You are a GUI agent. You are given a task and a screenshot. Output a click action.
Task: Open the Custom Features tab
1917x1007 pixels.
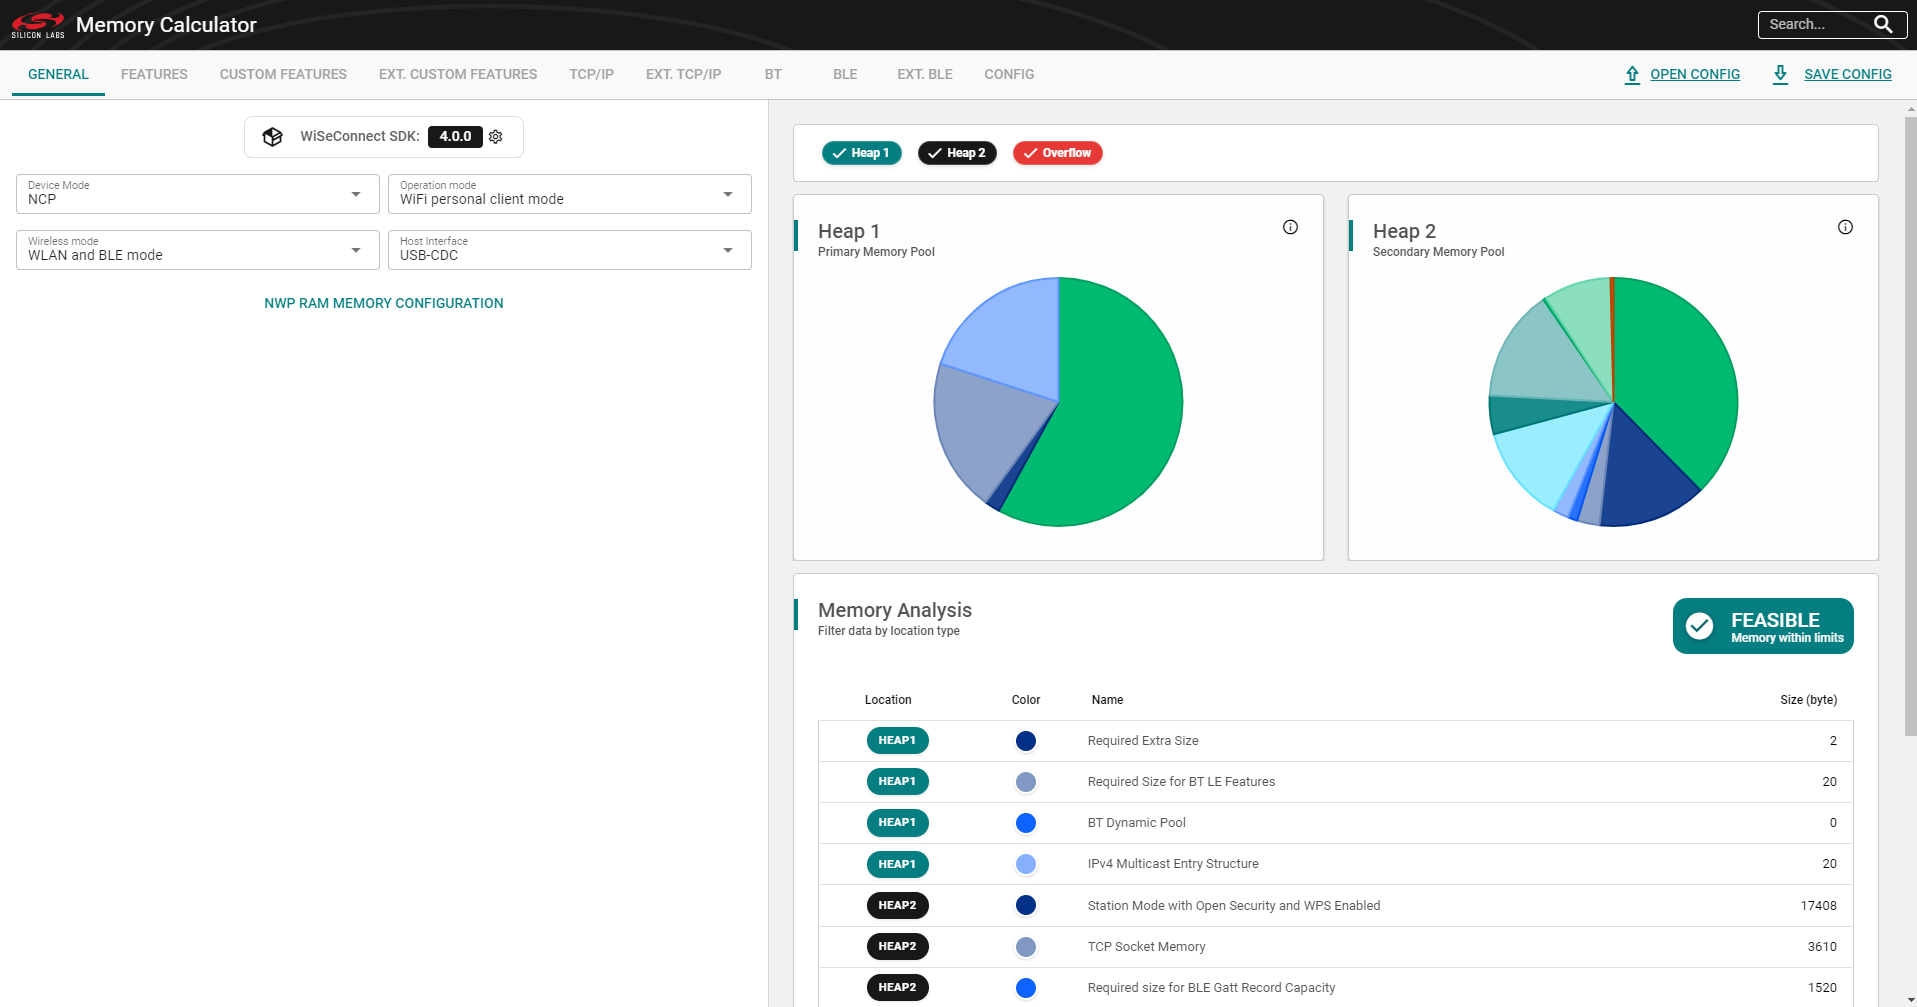point(283,75)
